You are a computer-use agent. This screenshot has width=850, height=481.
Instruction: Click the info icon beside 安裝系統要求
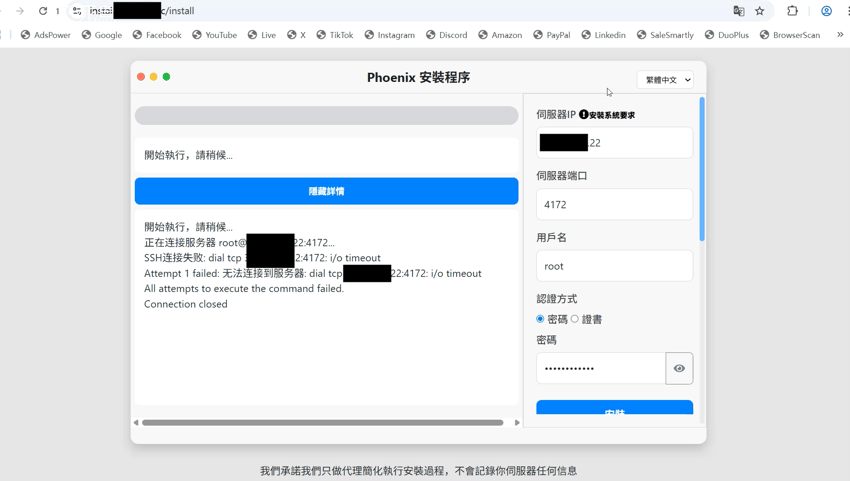pos(583,114)
